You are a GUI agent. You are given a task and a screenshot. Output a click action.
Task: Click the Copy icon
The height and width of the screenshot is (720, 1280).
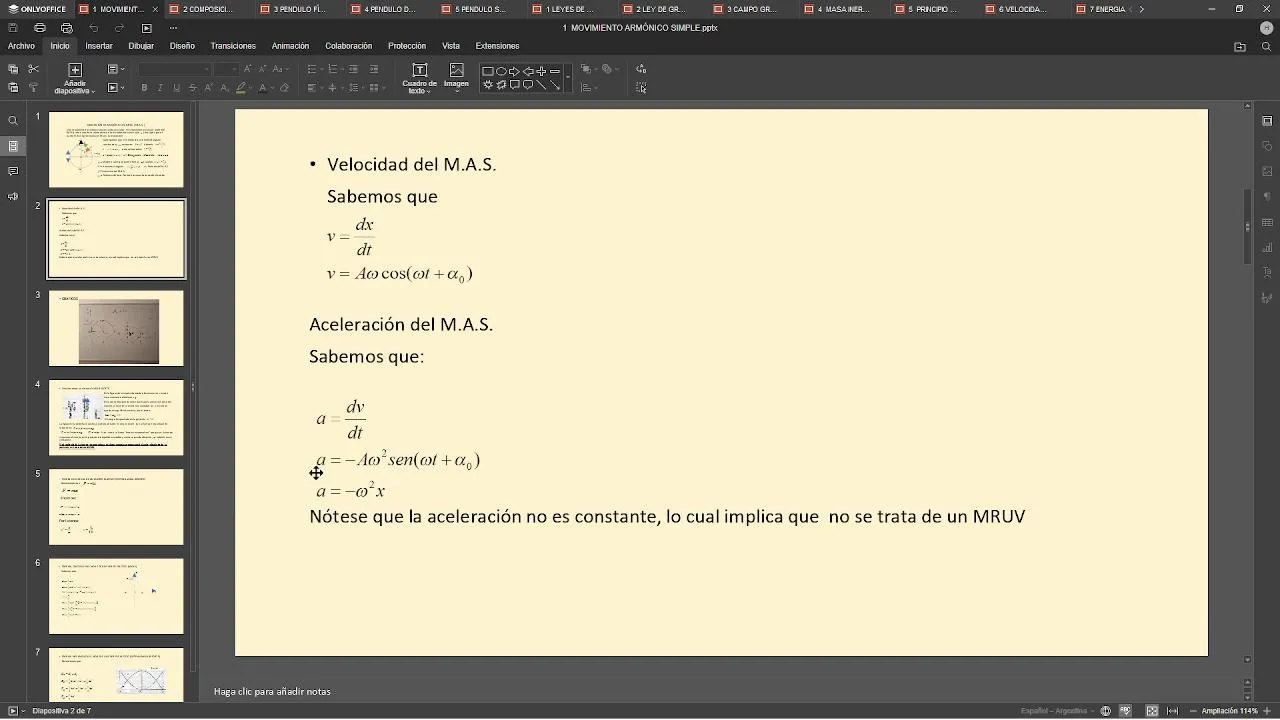pos(13,69)
